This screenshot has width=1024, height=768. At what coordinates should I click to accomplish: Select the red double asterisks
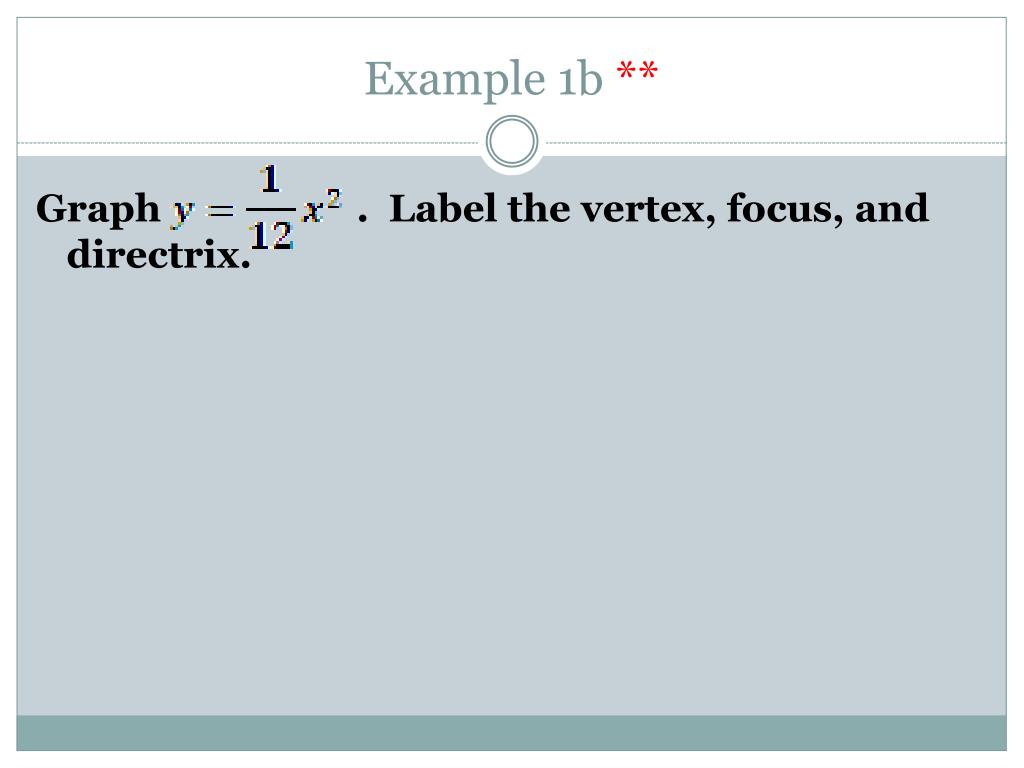[x=637, y=71]
